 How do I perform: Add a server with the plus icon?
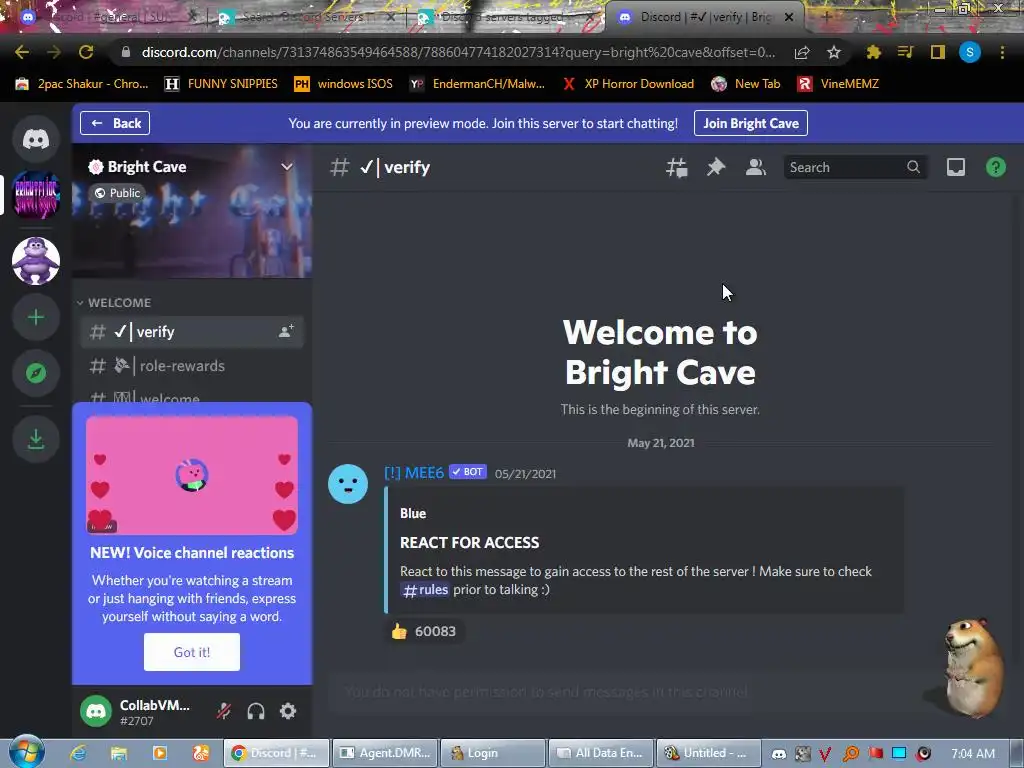pyautogui.click(x=36, y=317)
